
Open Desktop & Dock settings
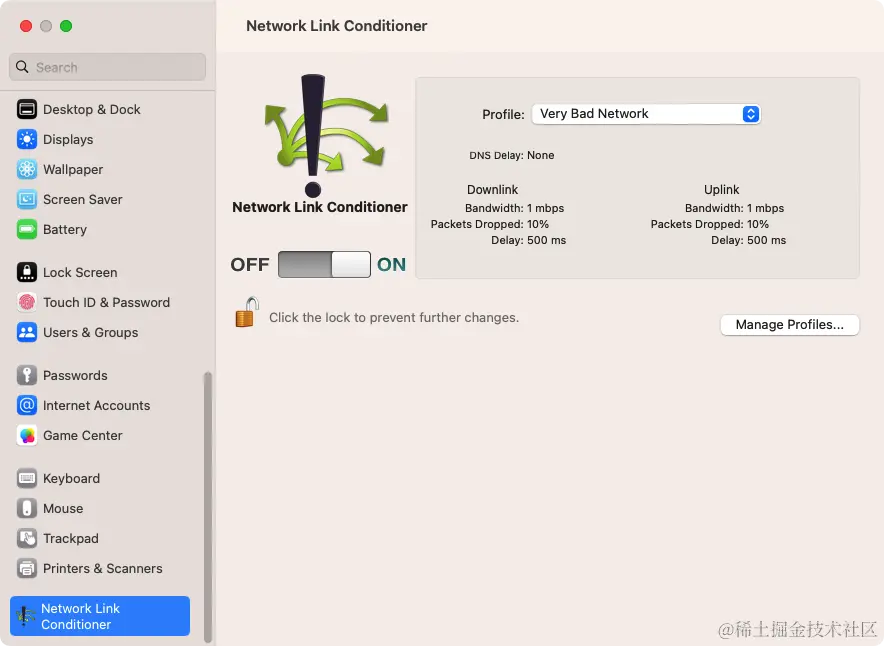tap(100, 109)
